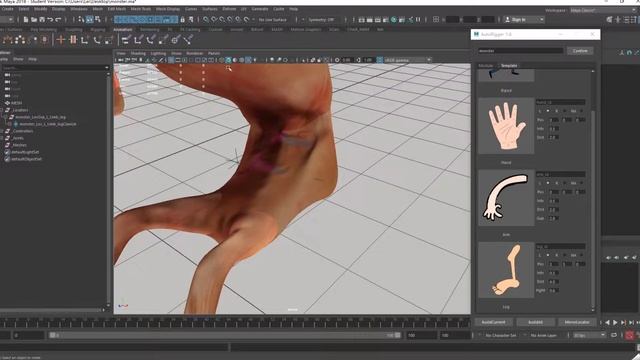Click the time range slider bar
This screenshot has width=640, height=360.
pyautogui.click(x=226, y=336)
